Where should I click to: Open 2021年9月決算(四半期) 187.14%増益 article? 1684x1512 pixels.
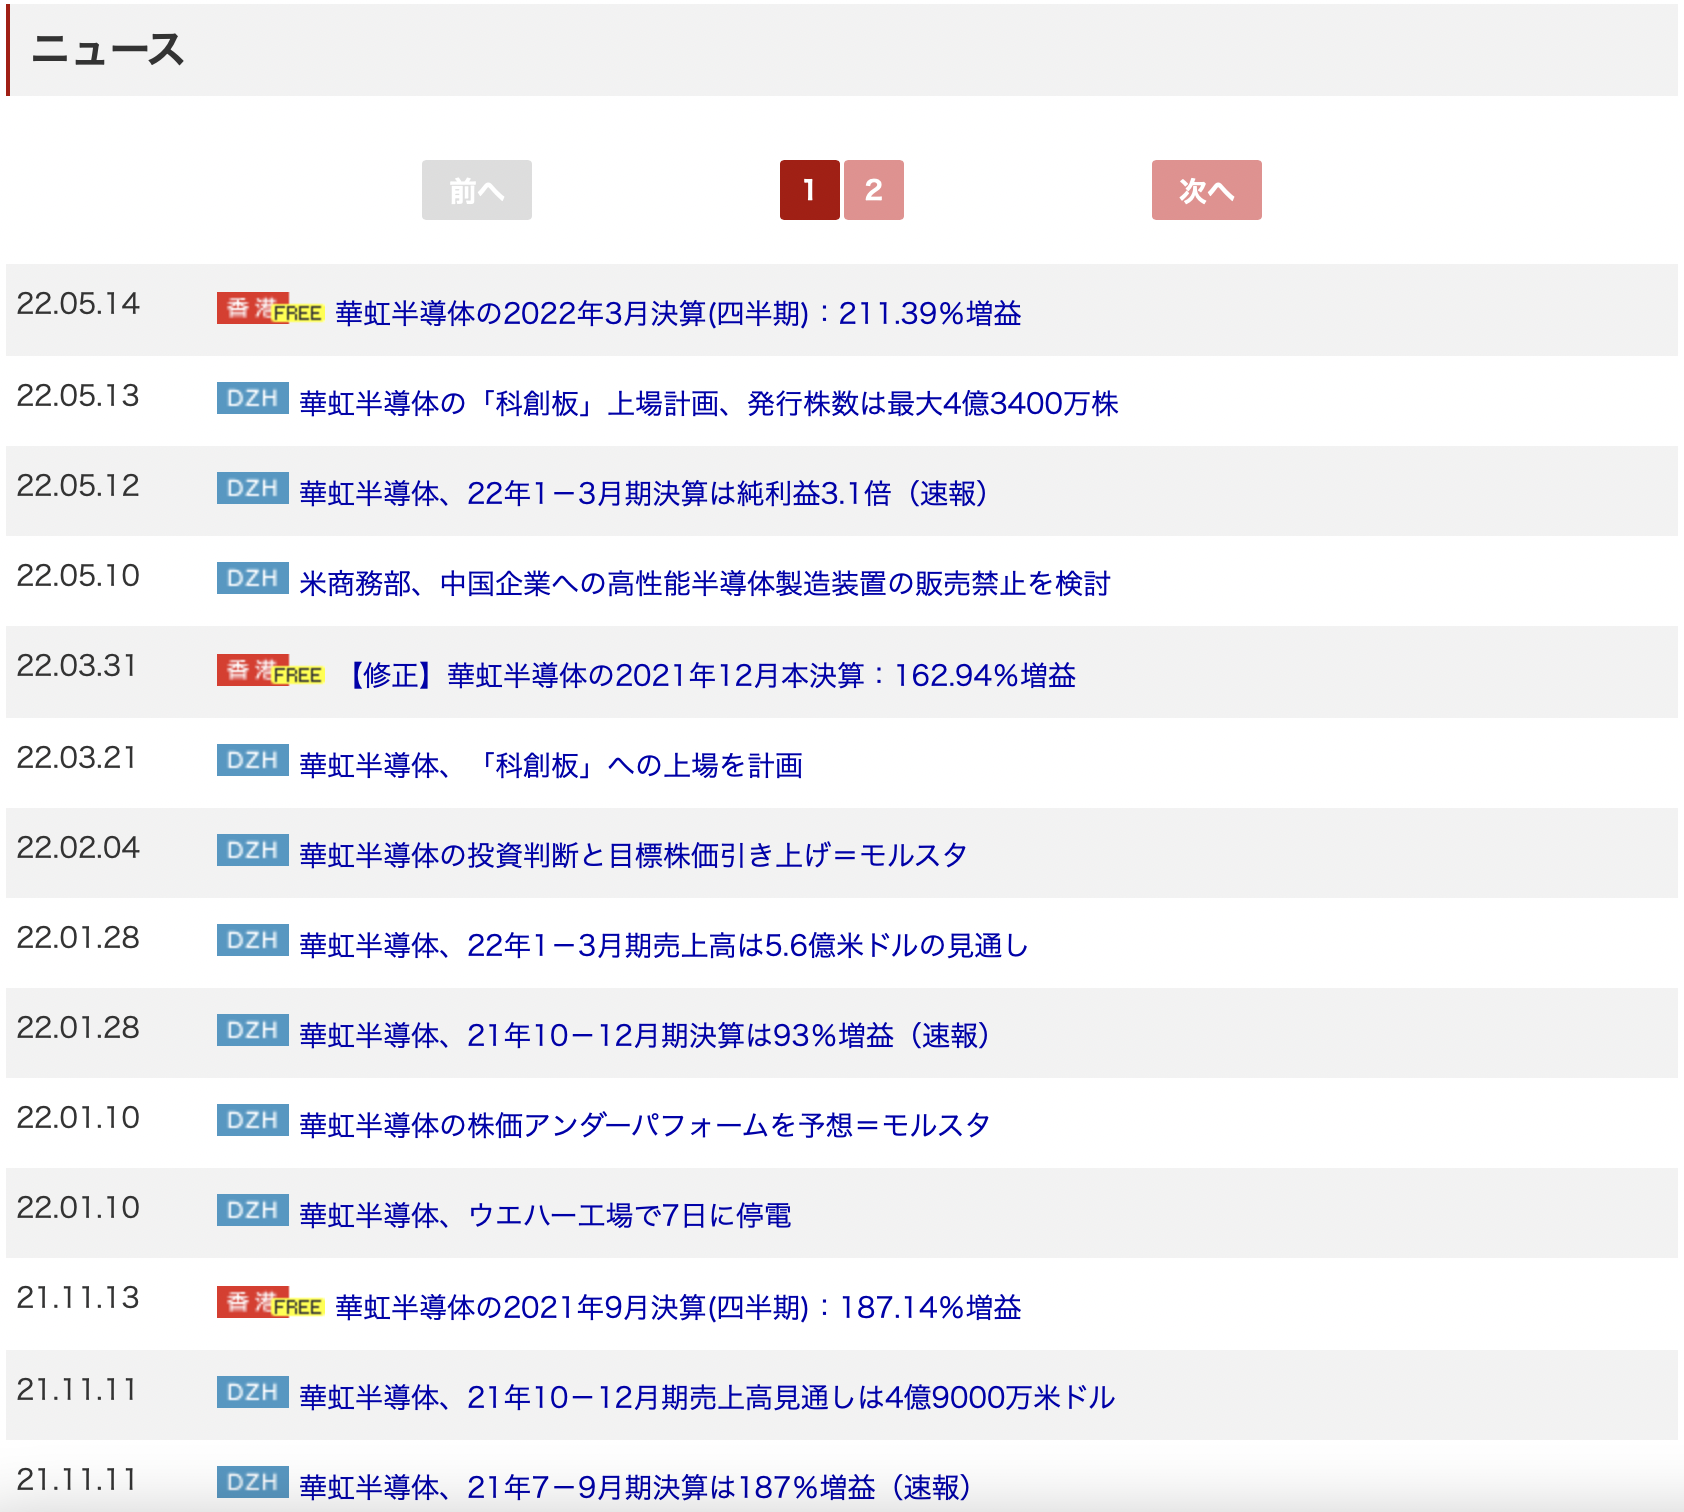click(678, 1307)
